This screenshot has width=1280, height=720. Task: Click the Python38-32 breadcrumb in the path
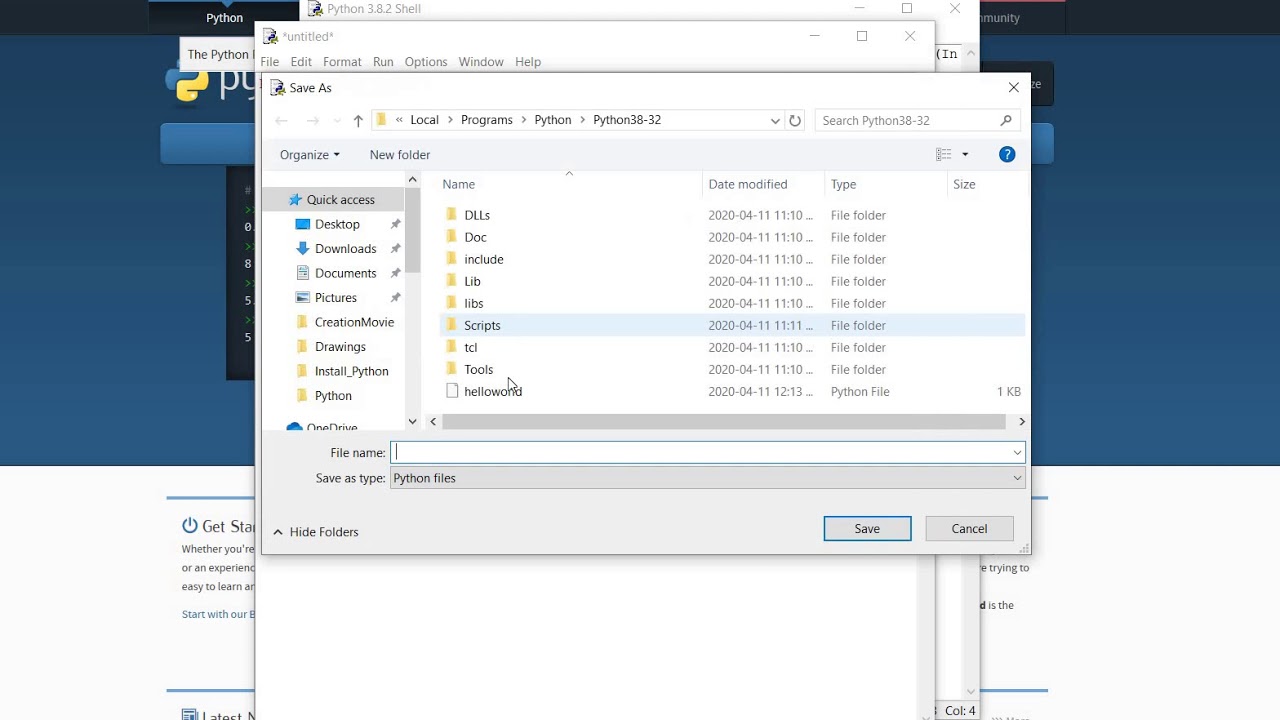click(x=627, y=120)
